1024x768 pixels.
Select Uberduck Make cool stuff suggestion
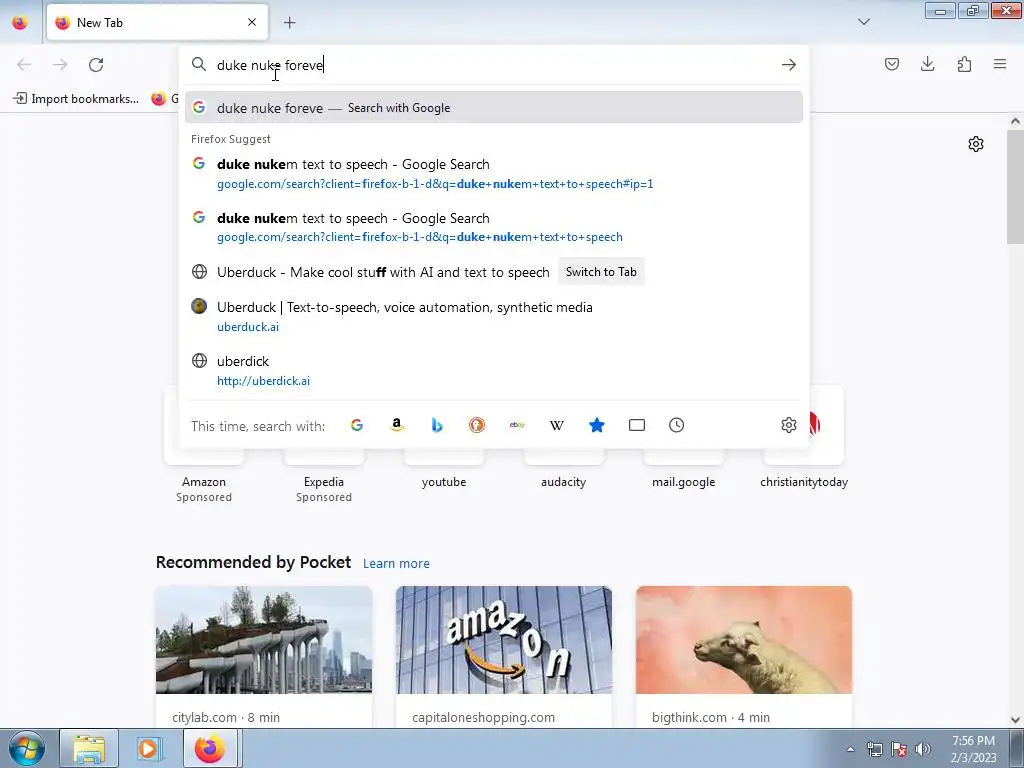[x=383, y=272]
